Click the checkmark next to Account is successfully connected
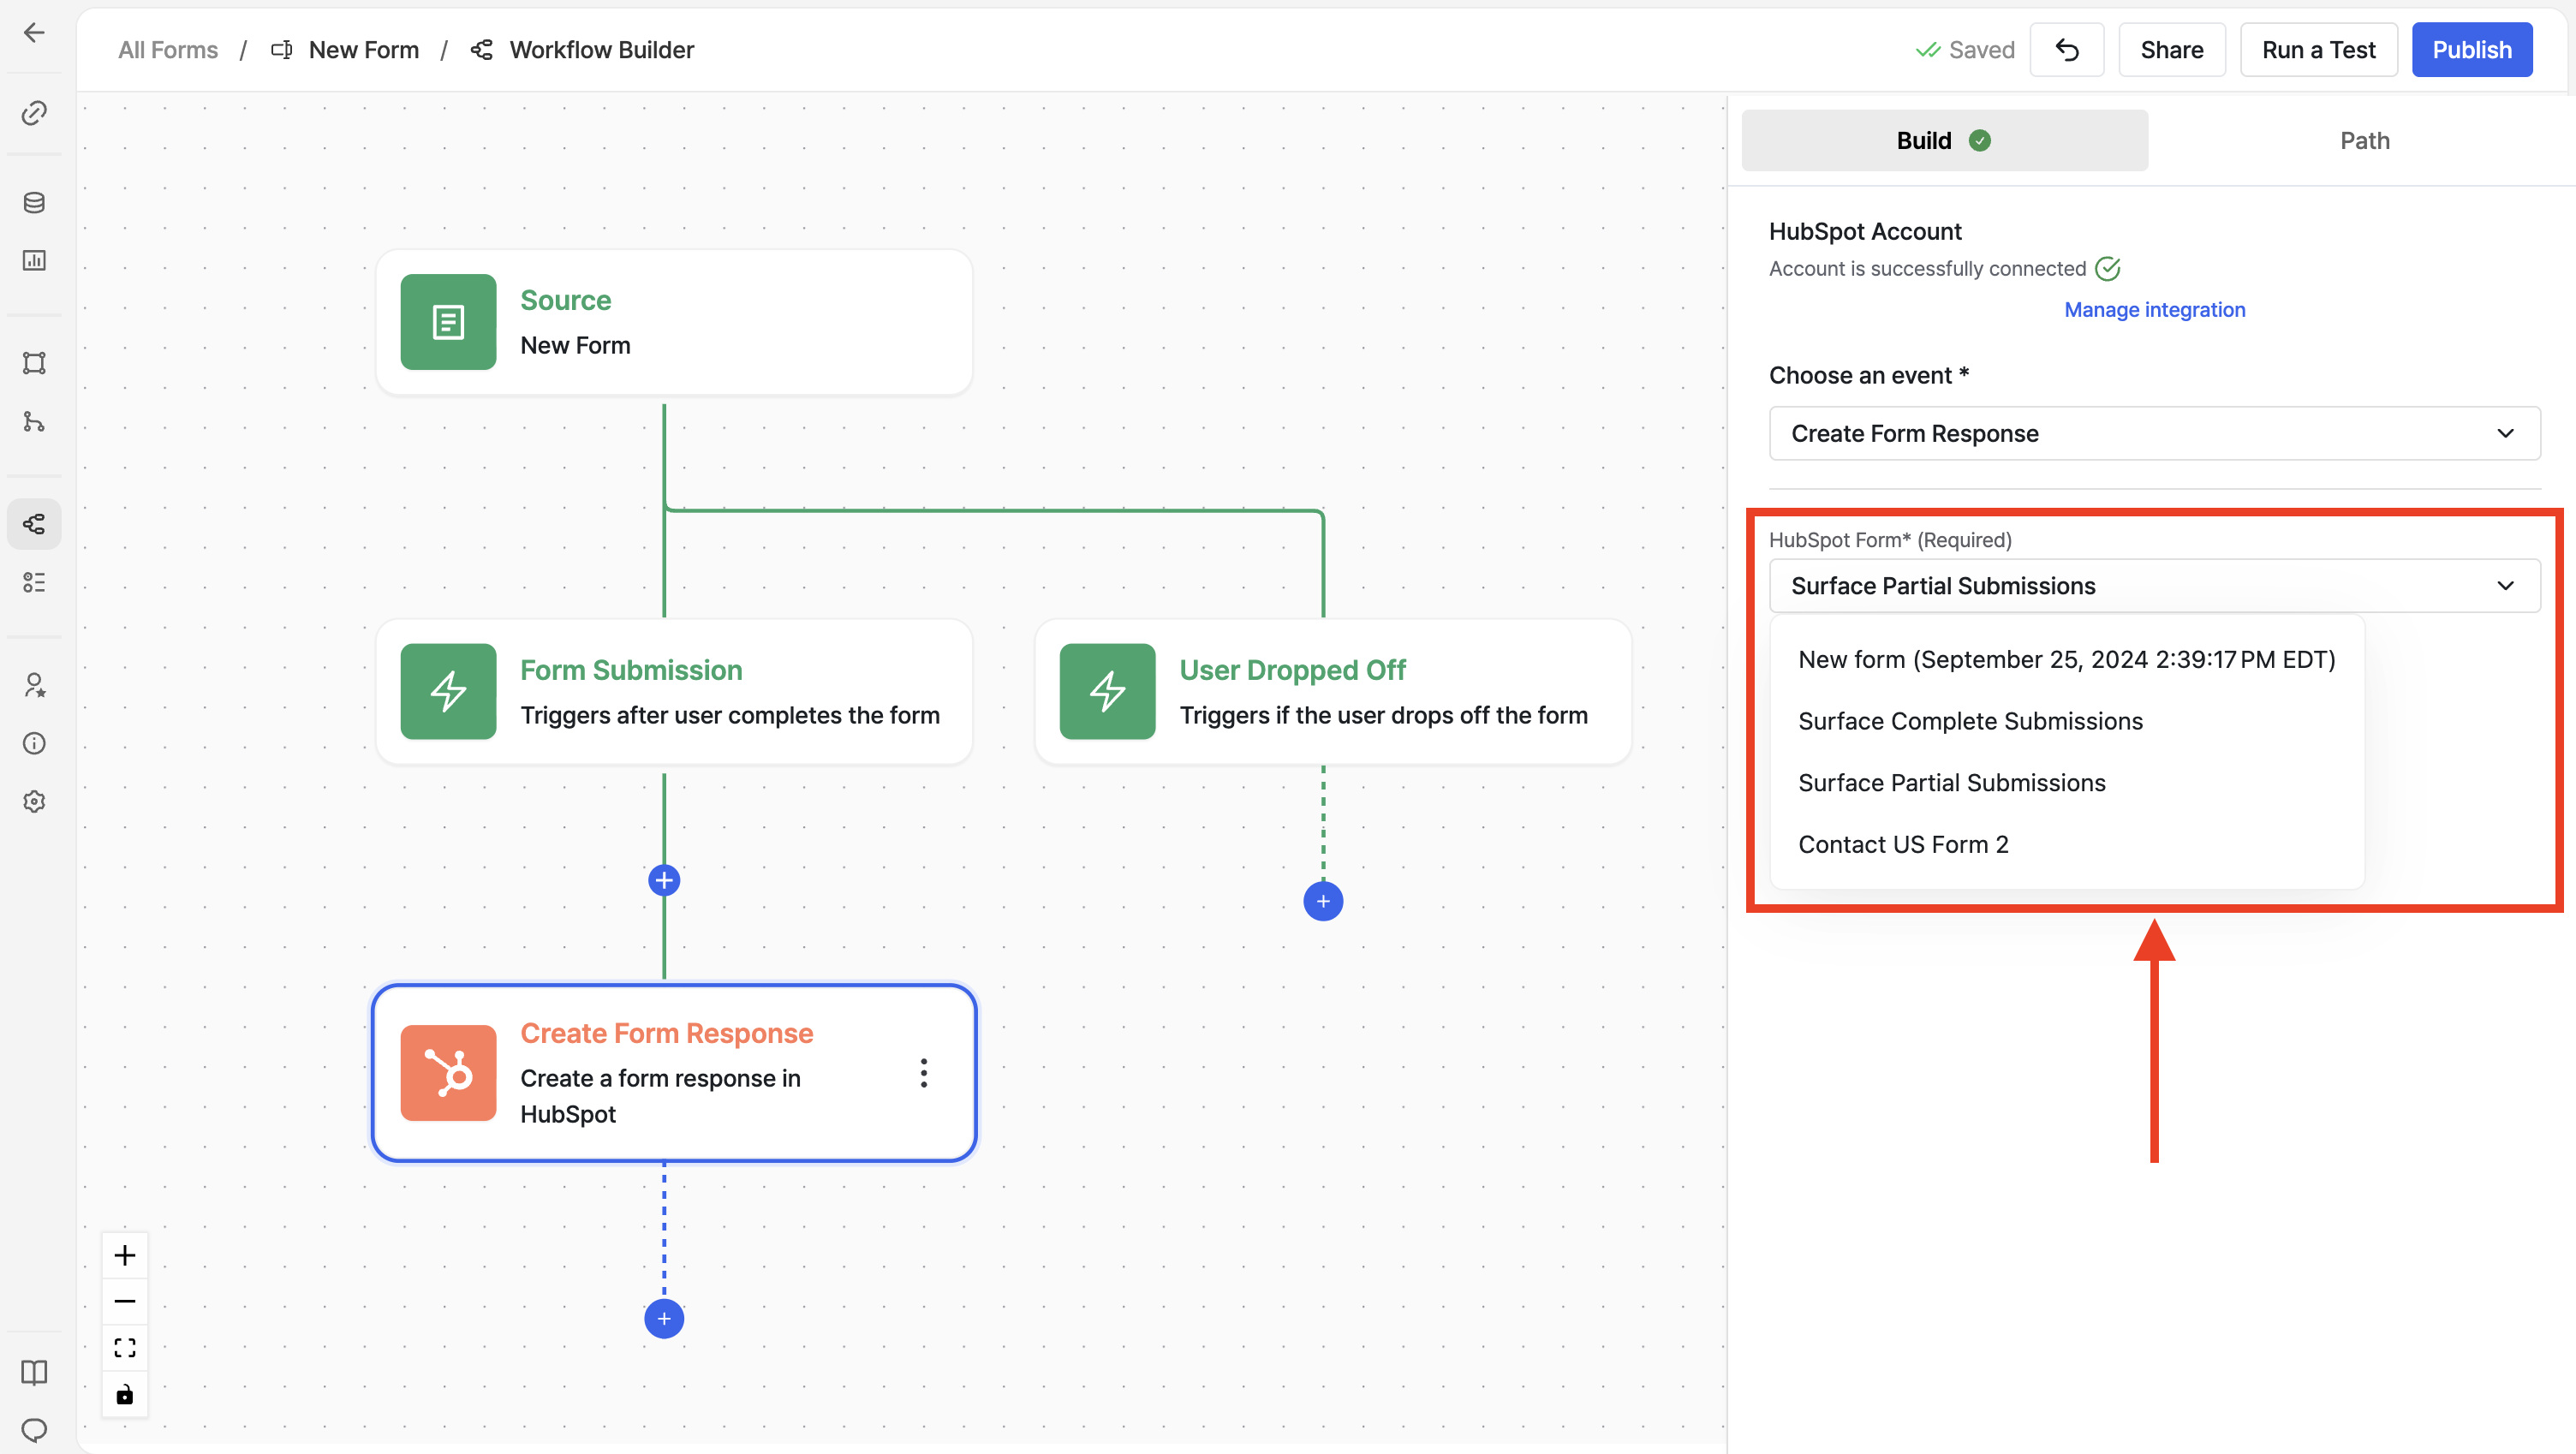2576x1454 pixels. pos(2108,268)
